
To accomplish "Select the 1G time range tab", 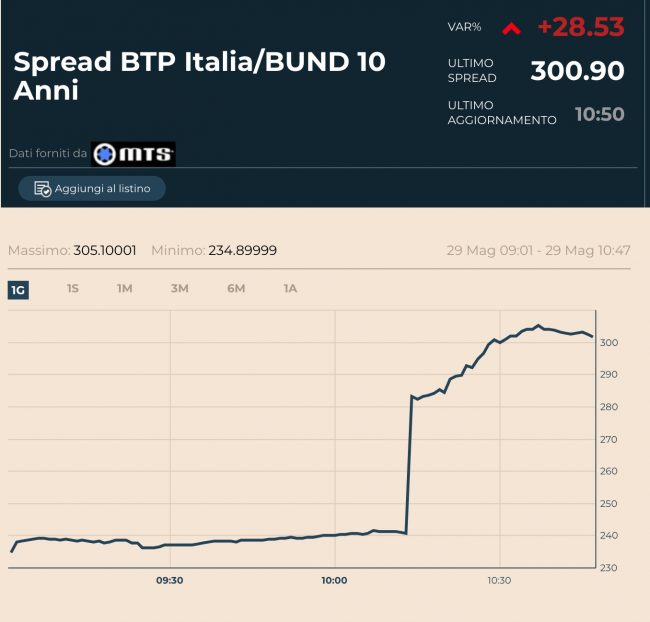I will [18, 290].
